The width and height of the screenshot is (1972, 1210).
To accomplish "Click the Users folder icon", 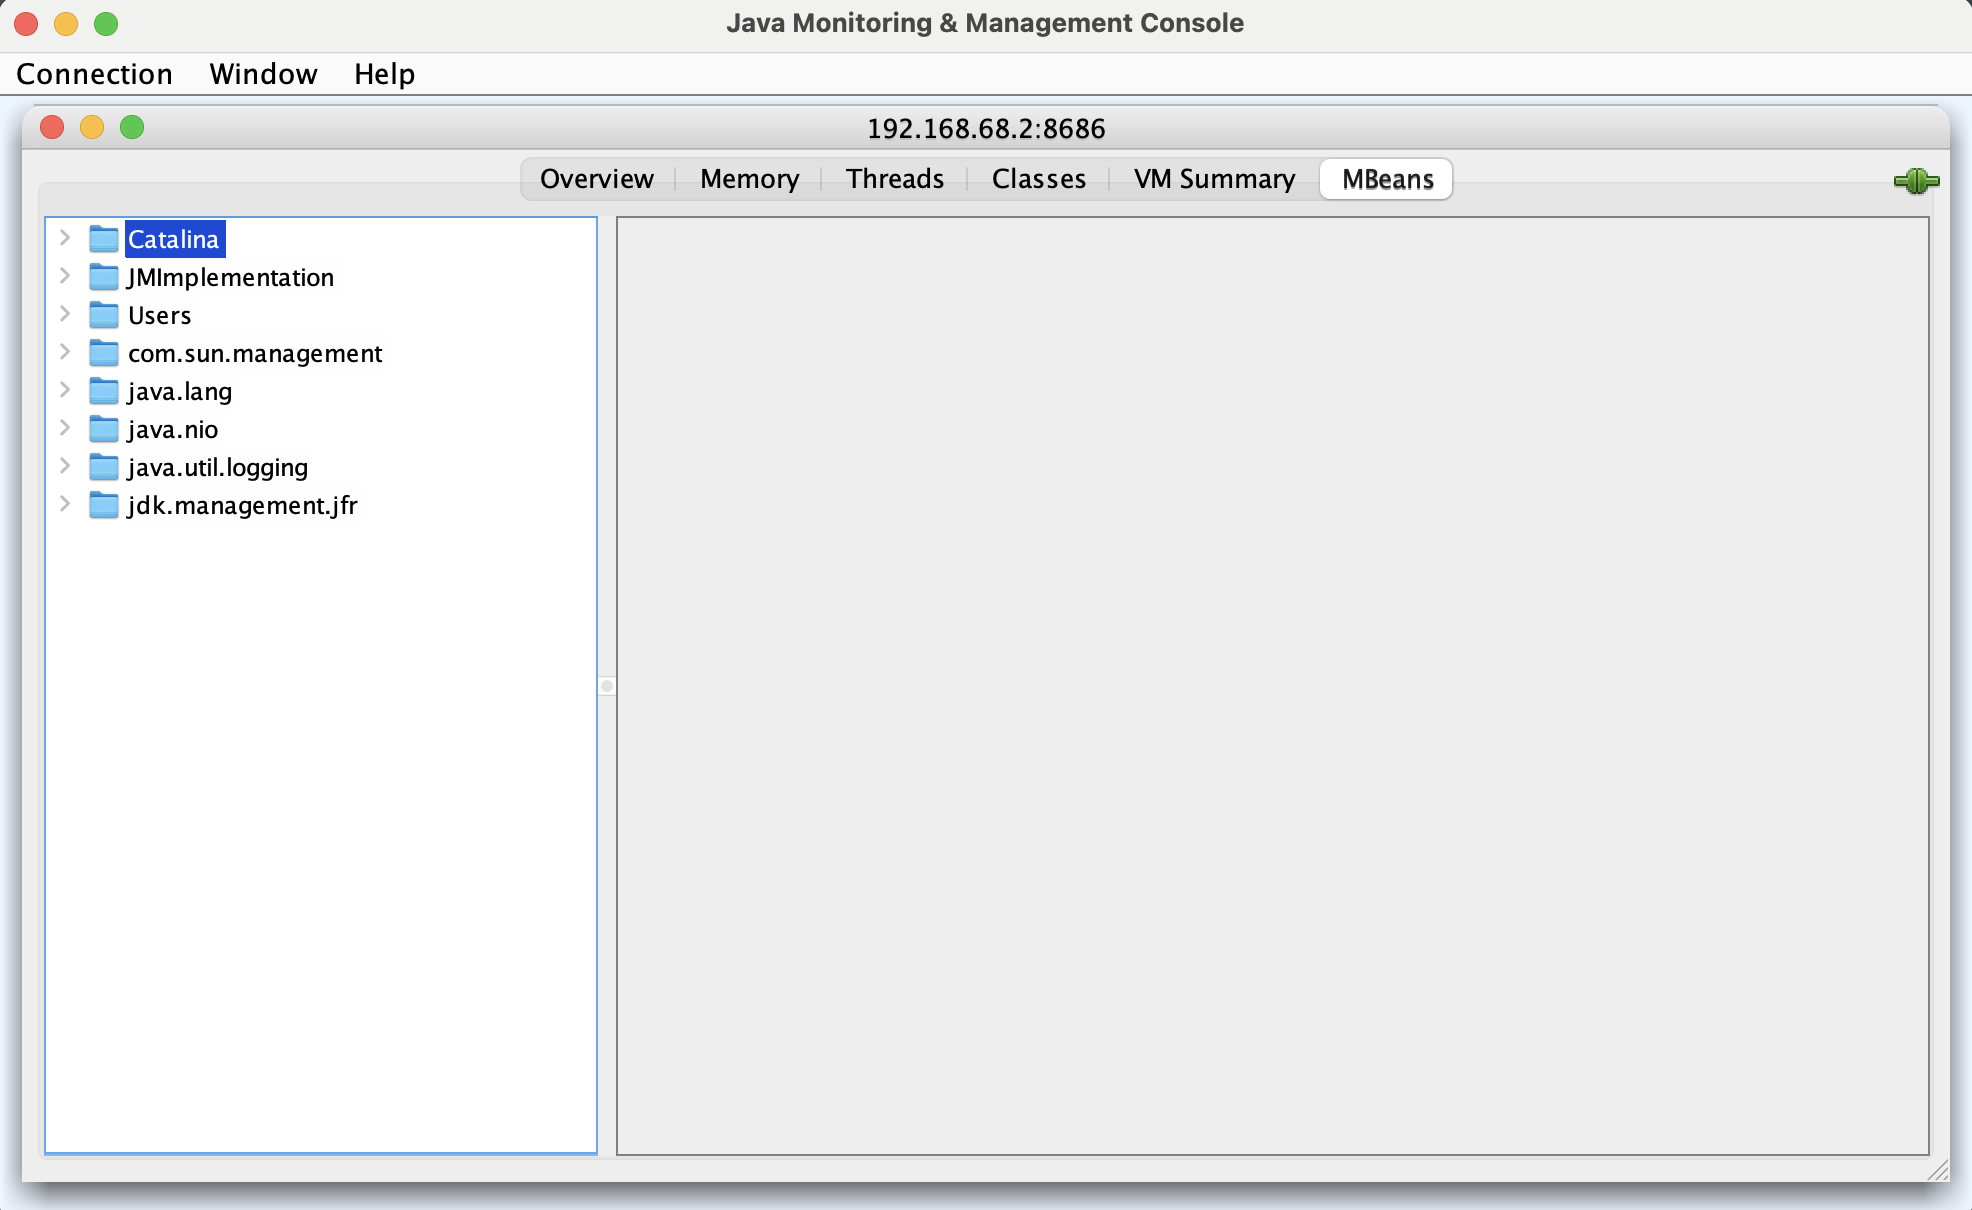I will (104, 315).
